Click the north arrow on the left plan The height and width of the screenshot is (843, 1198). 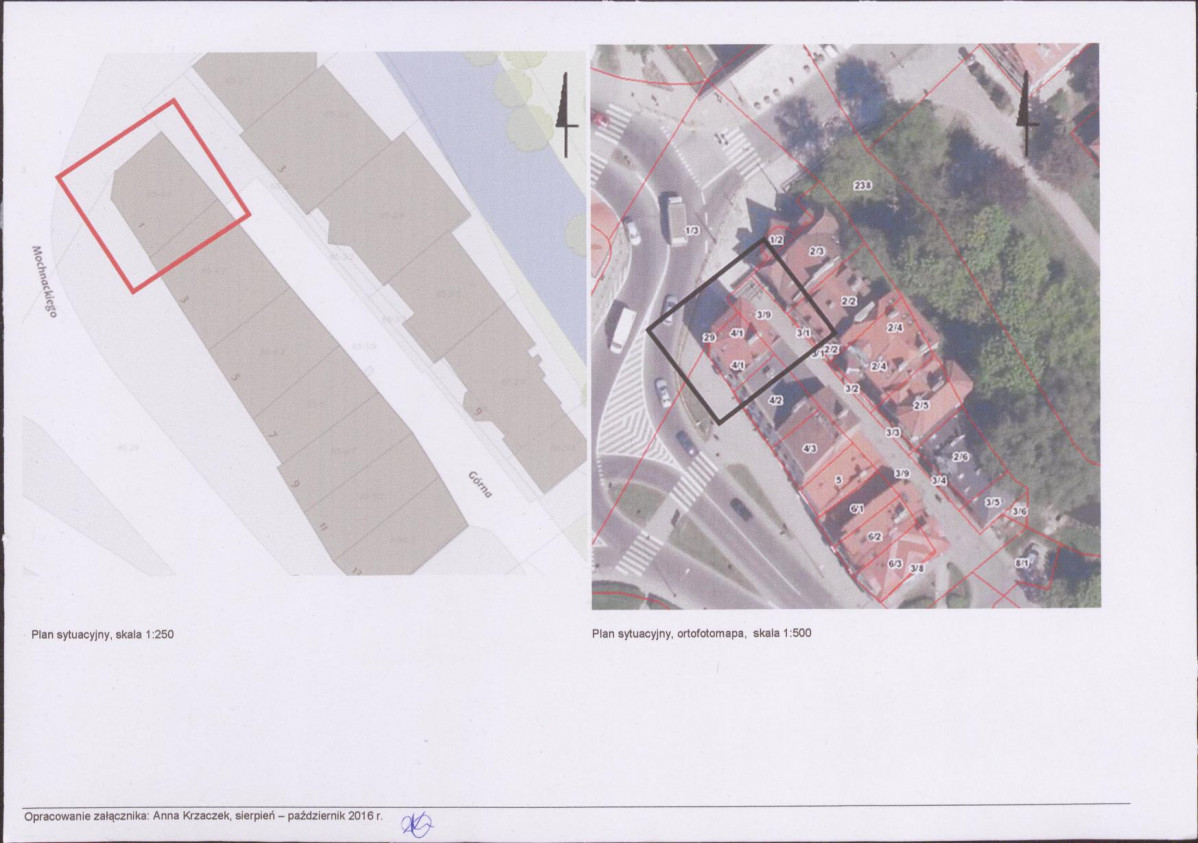coord(565,115)
